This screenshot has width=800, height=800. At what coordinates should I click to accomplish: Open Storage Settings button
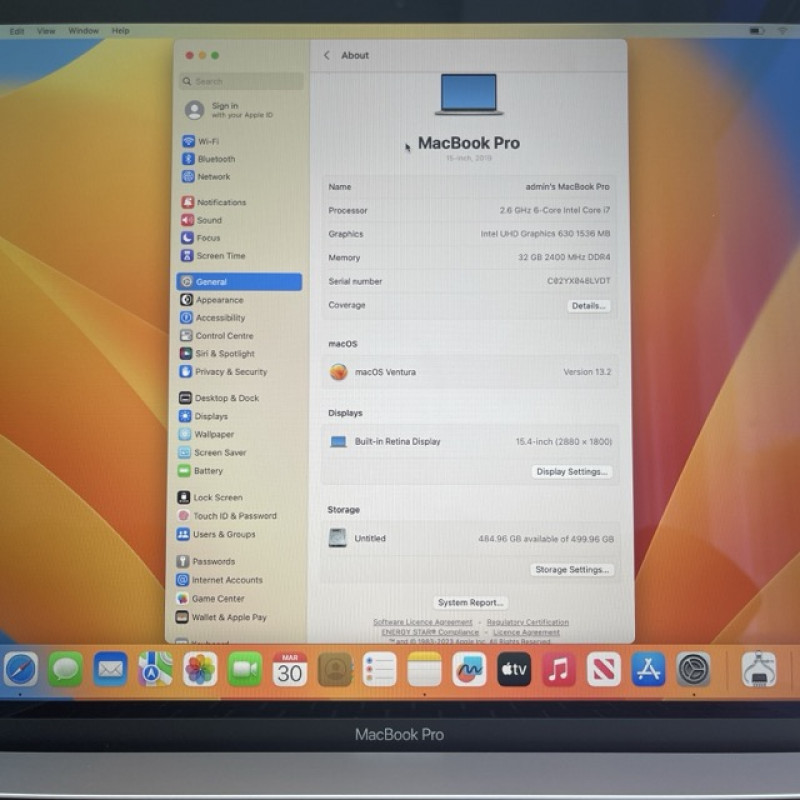572,569
